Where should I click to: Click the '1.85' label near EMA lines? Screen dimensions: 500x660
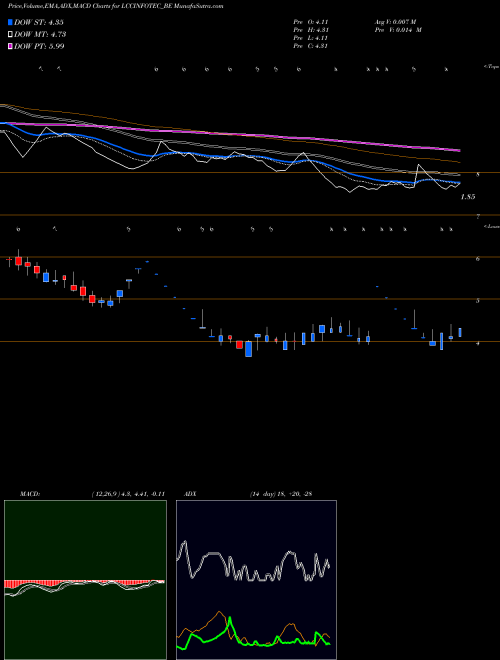click(468, 197)
